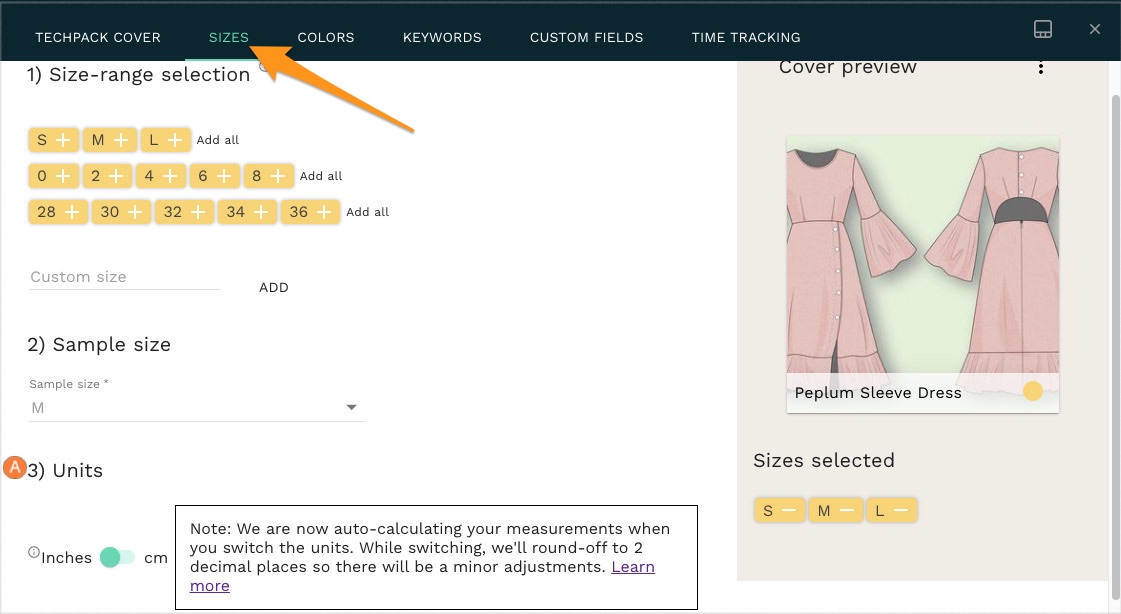Switch to the Colors tab
The height and width of the screenshot is (614, 1121).
pyautogui.click(x=326, y=37)
